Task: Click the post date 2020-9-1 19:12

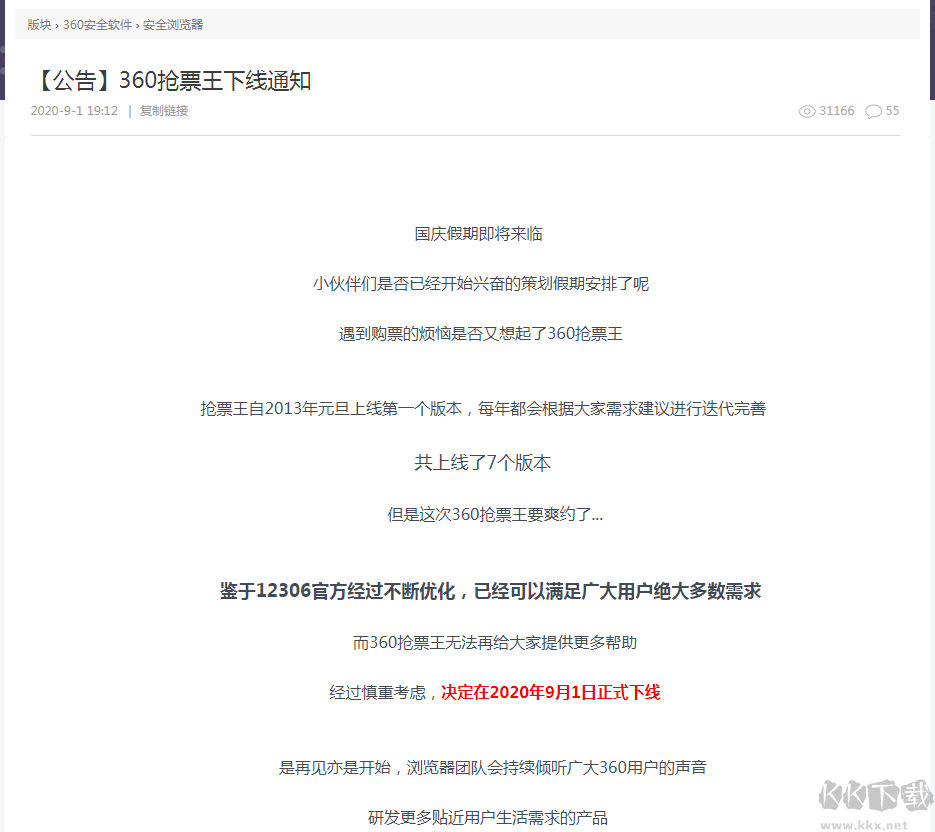Action: tap(75, 111)
